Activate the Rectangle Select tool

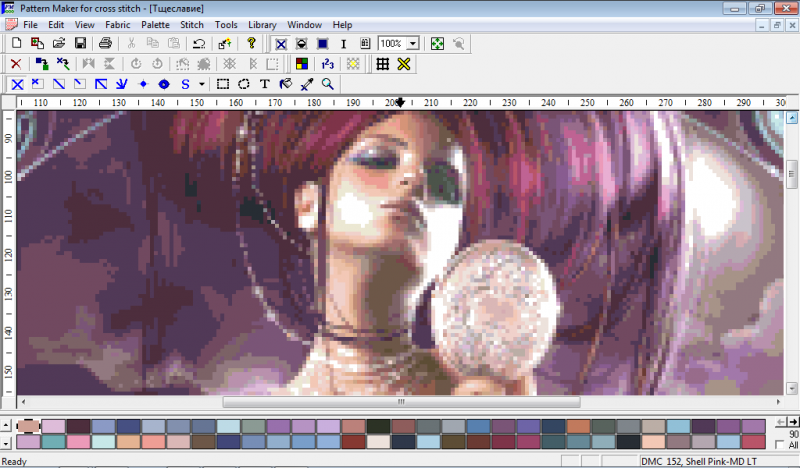tap(222, 84)
